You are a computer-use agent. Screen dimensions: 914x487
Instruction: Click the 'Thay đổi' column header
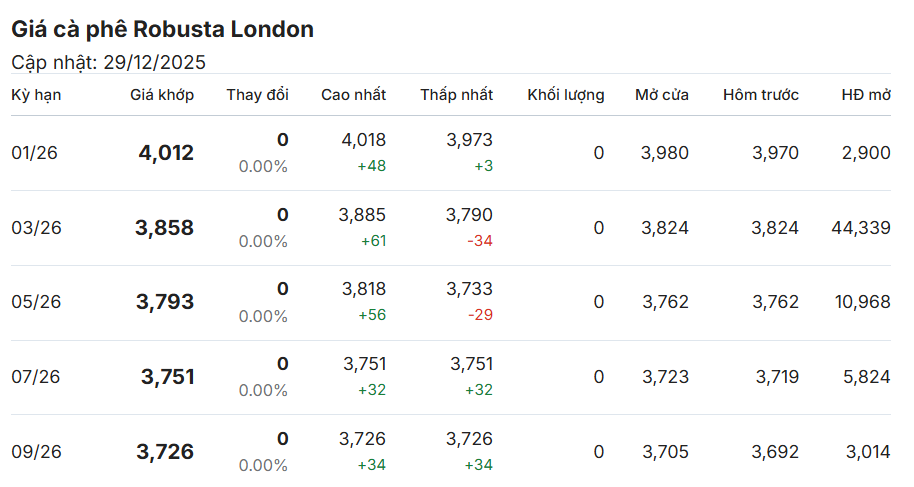pyautogui.click(x=257, y=95)
